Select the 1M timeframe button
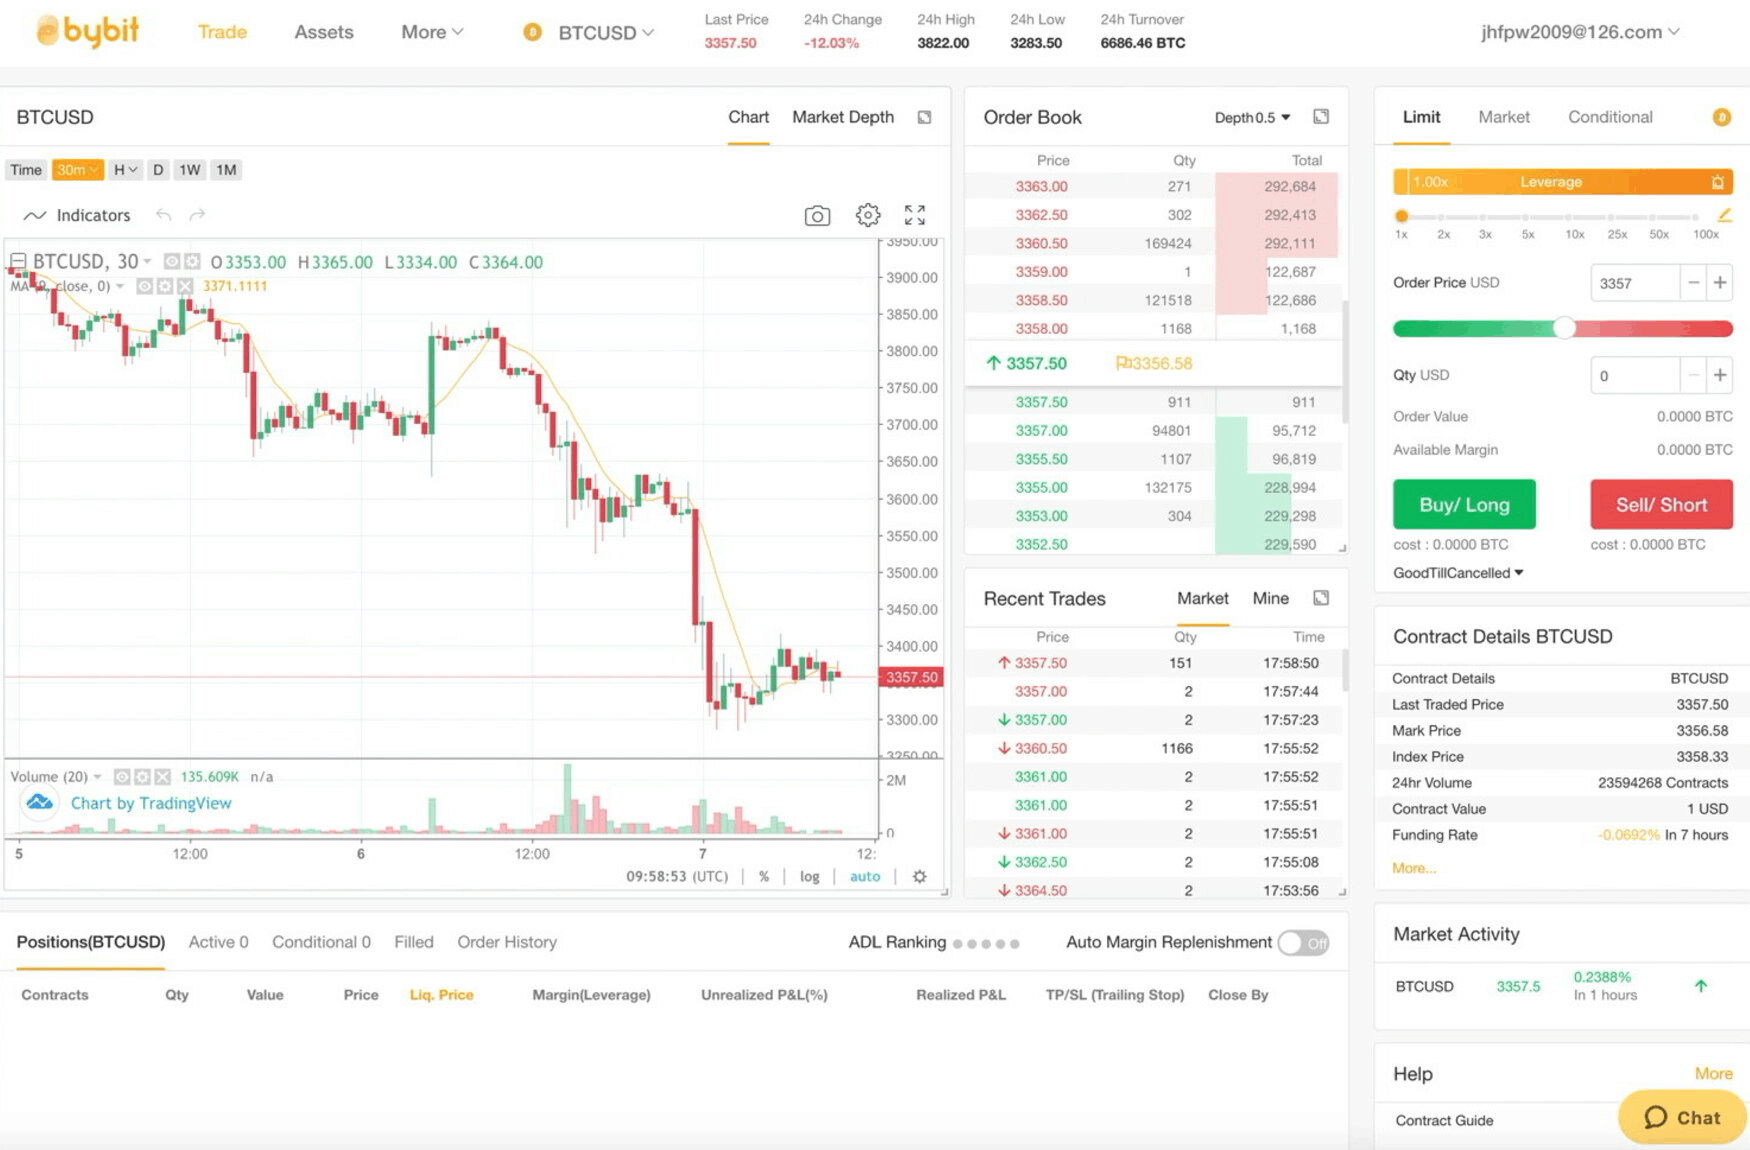This screenshot has width=1750, height=1150. point(227,170)
